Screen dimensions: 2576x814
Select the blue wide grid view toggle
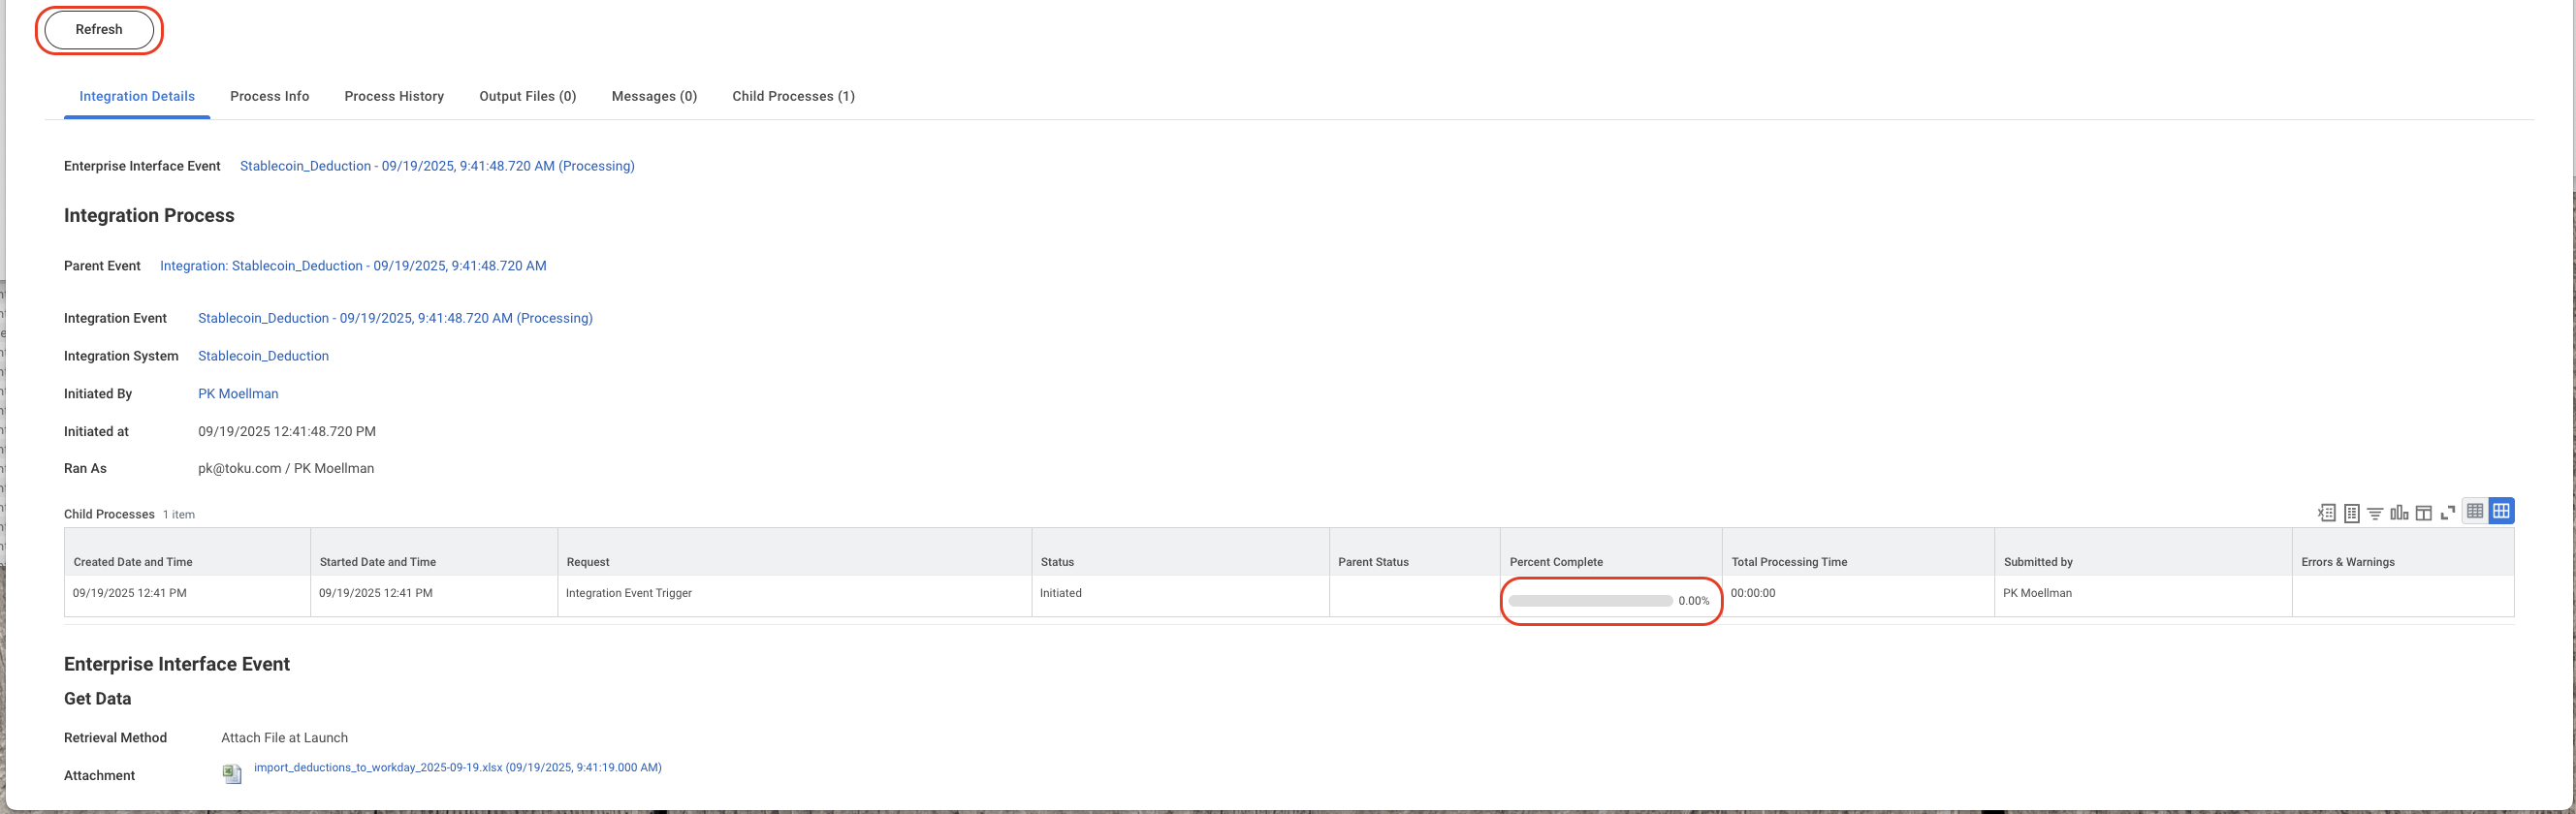coord(2501,511)
